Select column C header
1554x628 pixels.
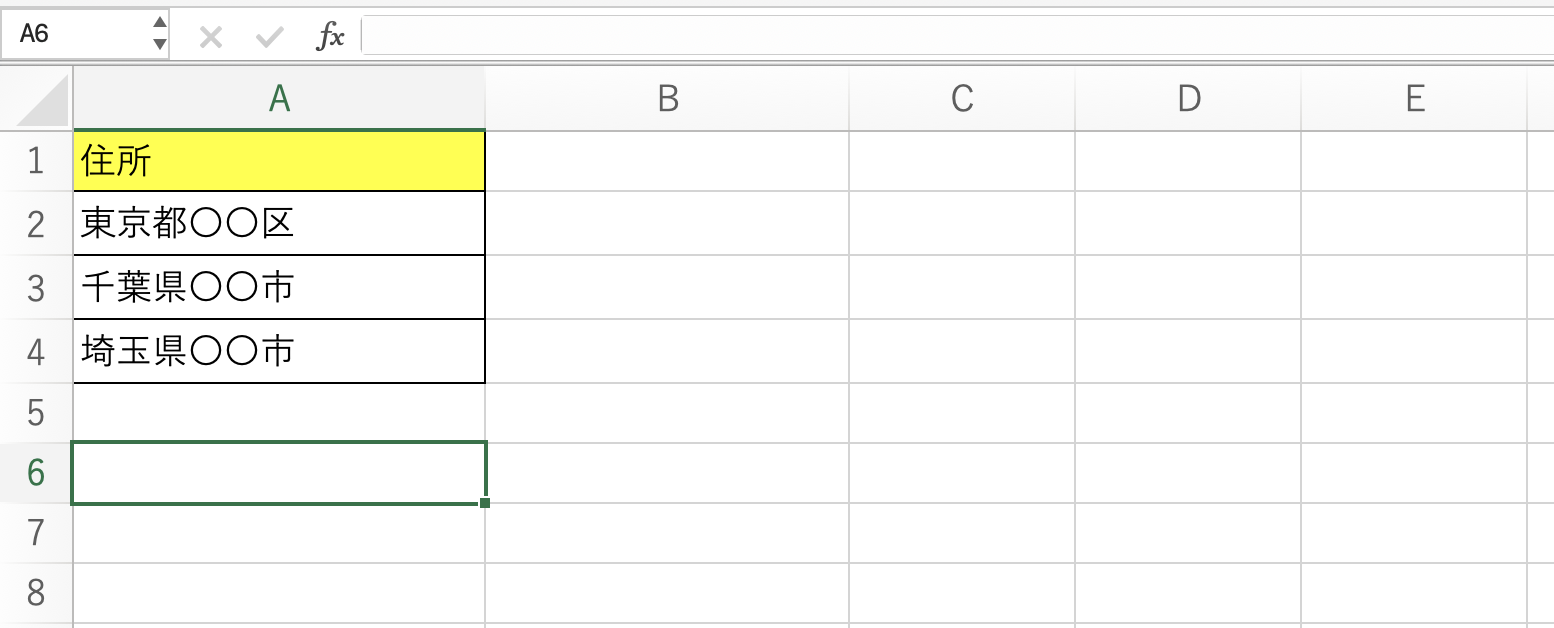pos(962,98)
